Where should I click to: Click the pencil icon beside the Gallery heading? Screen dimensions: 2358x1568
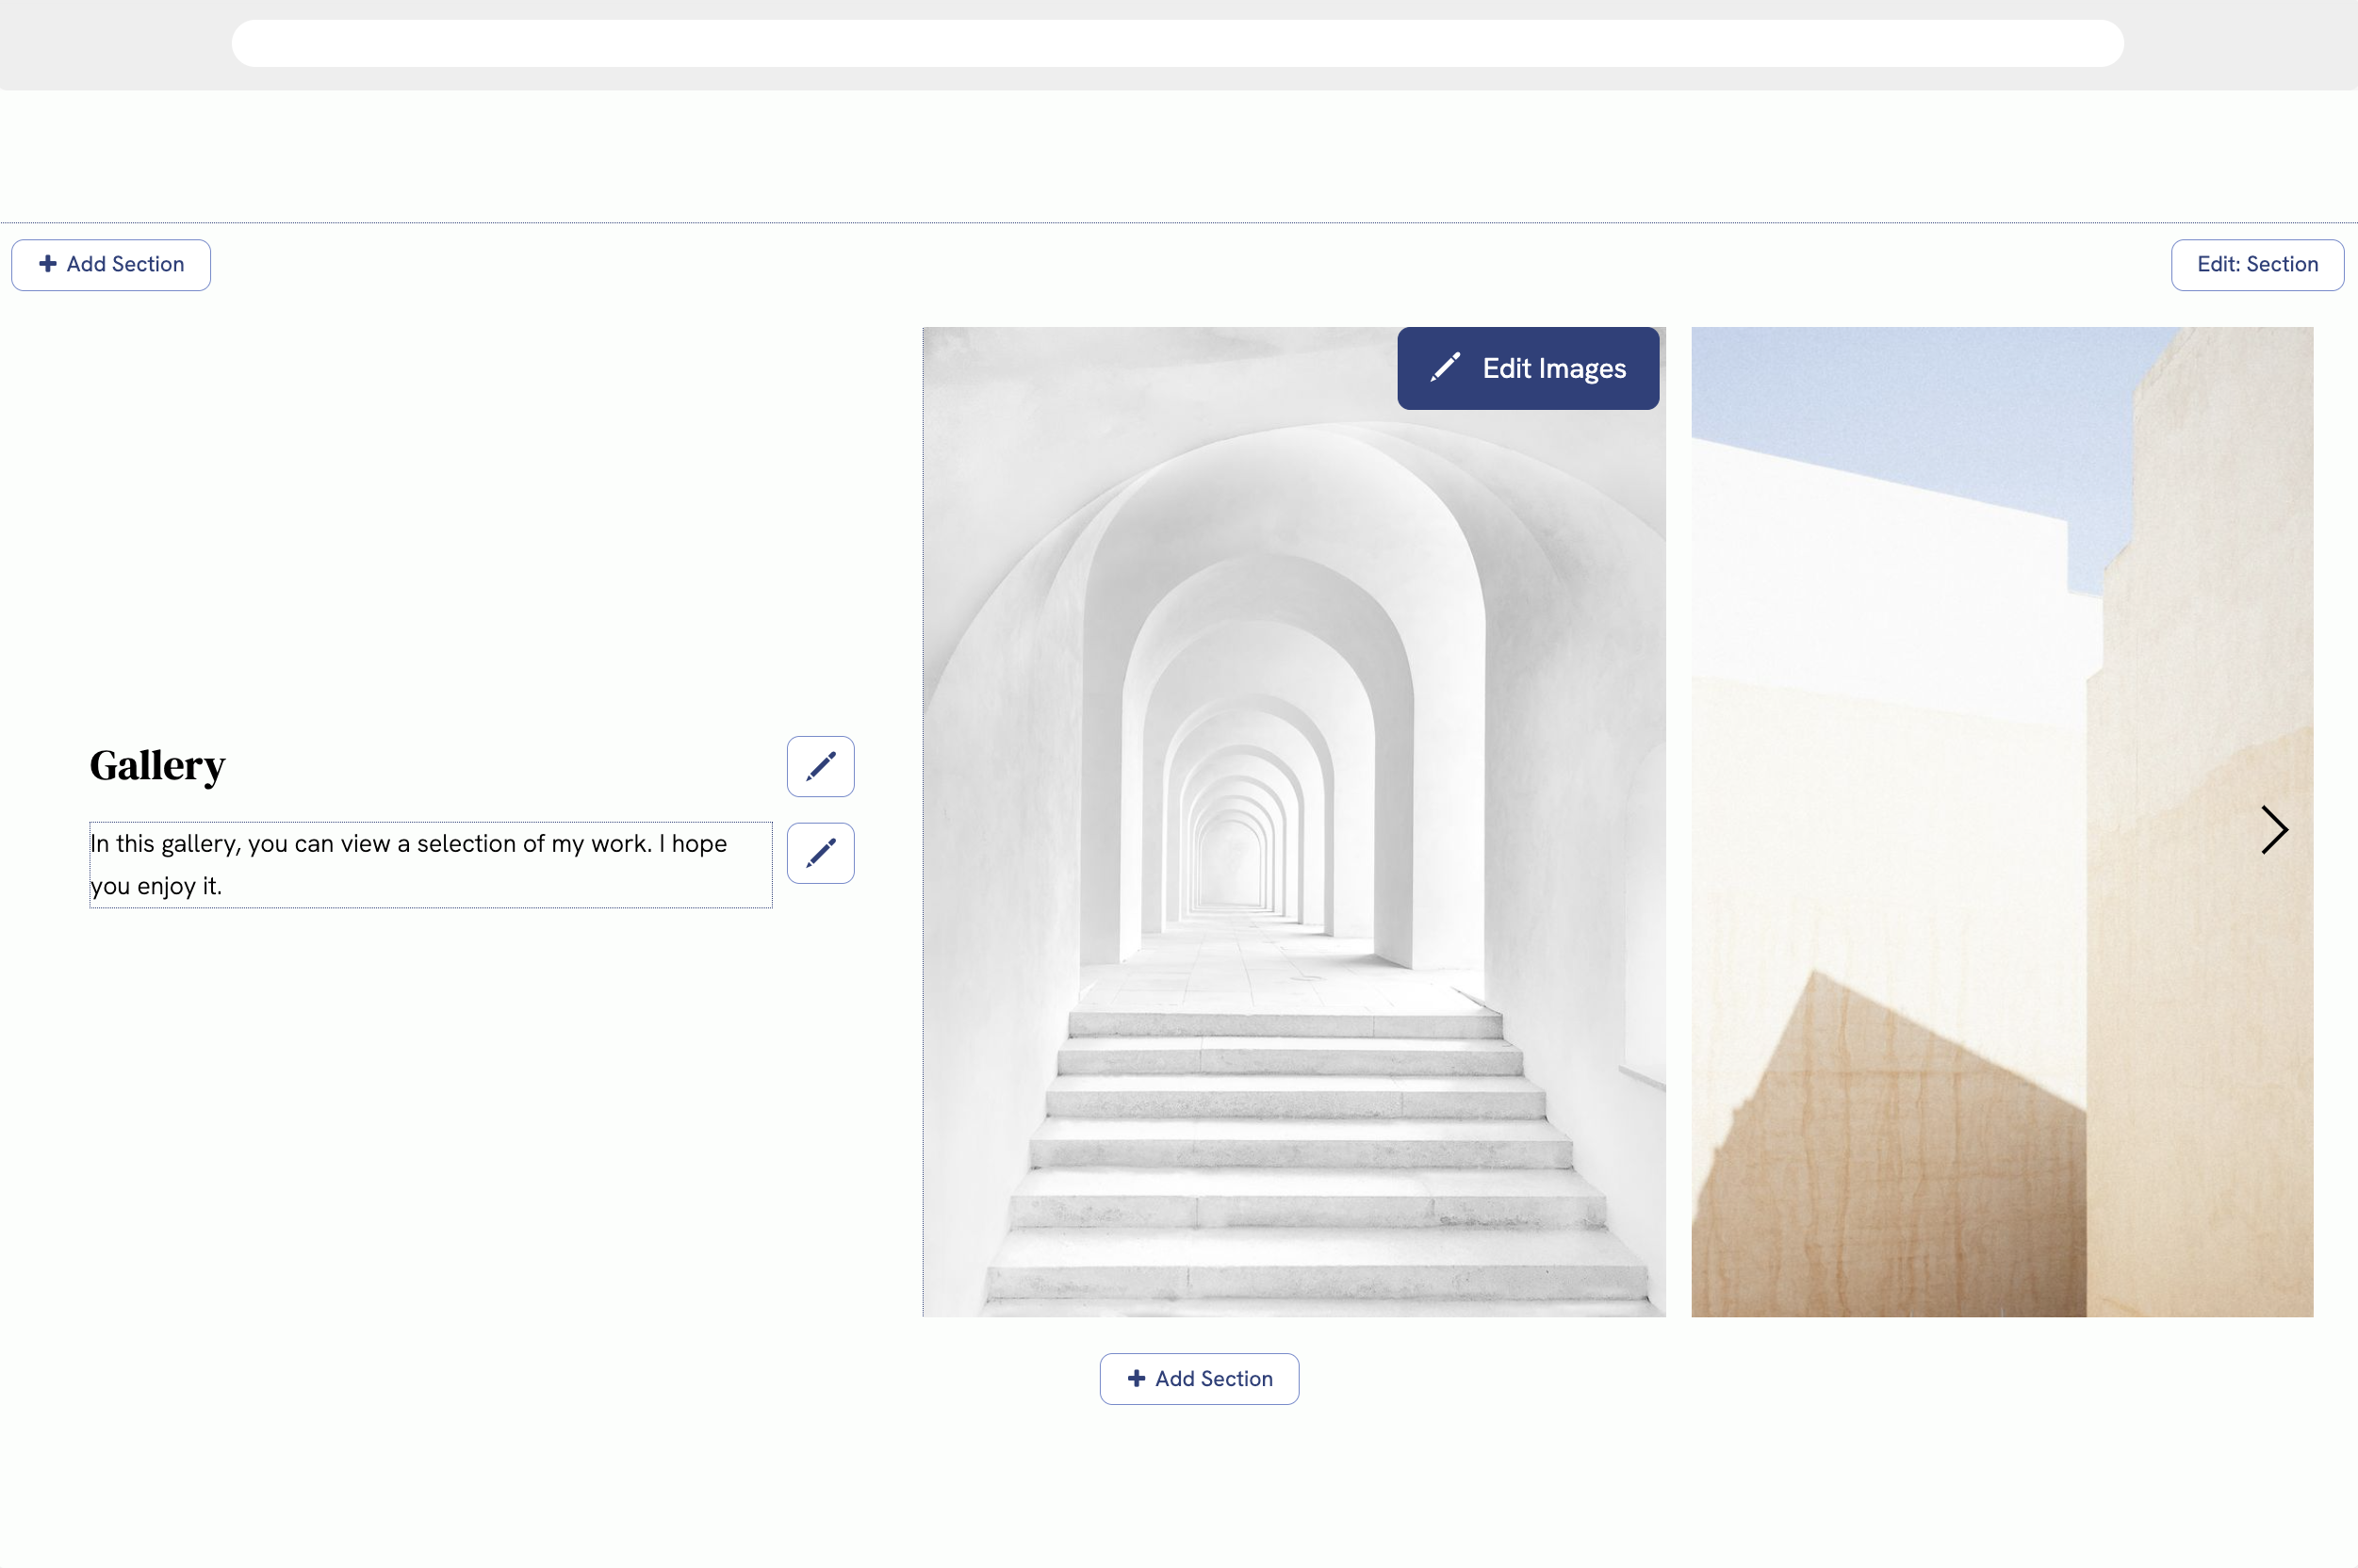point(819,766)
